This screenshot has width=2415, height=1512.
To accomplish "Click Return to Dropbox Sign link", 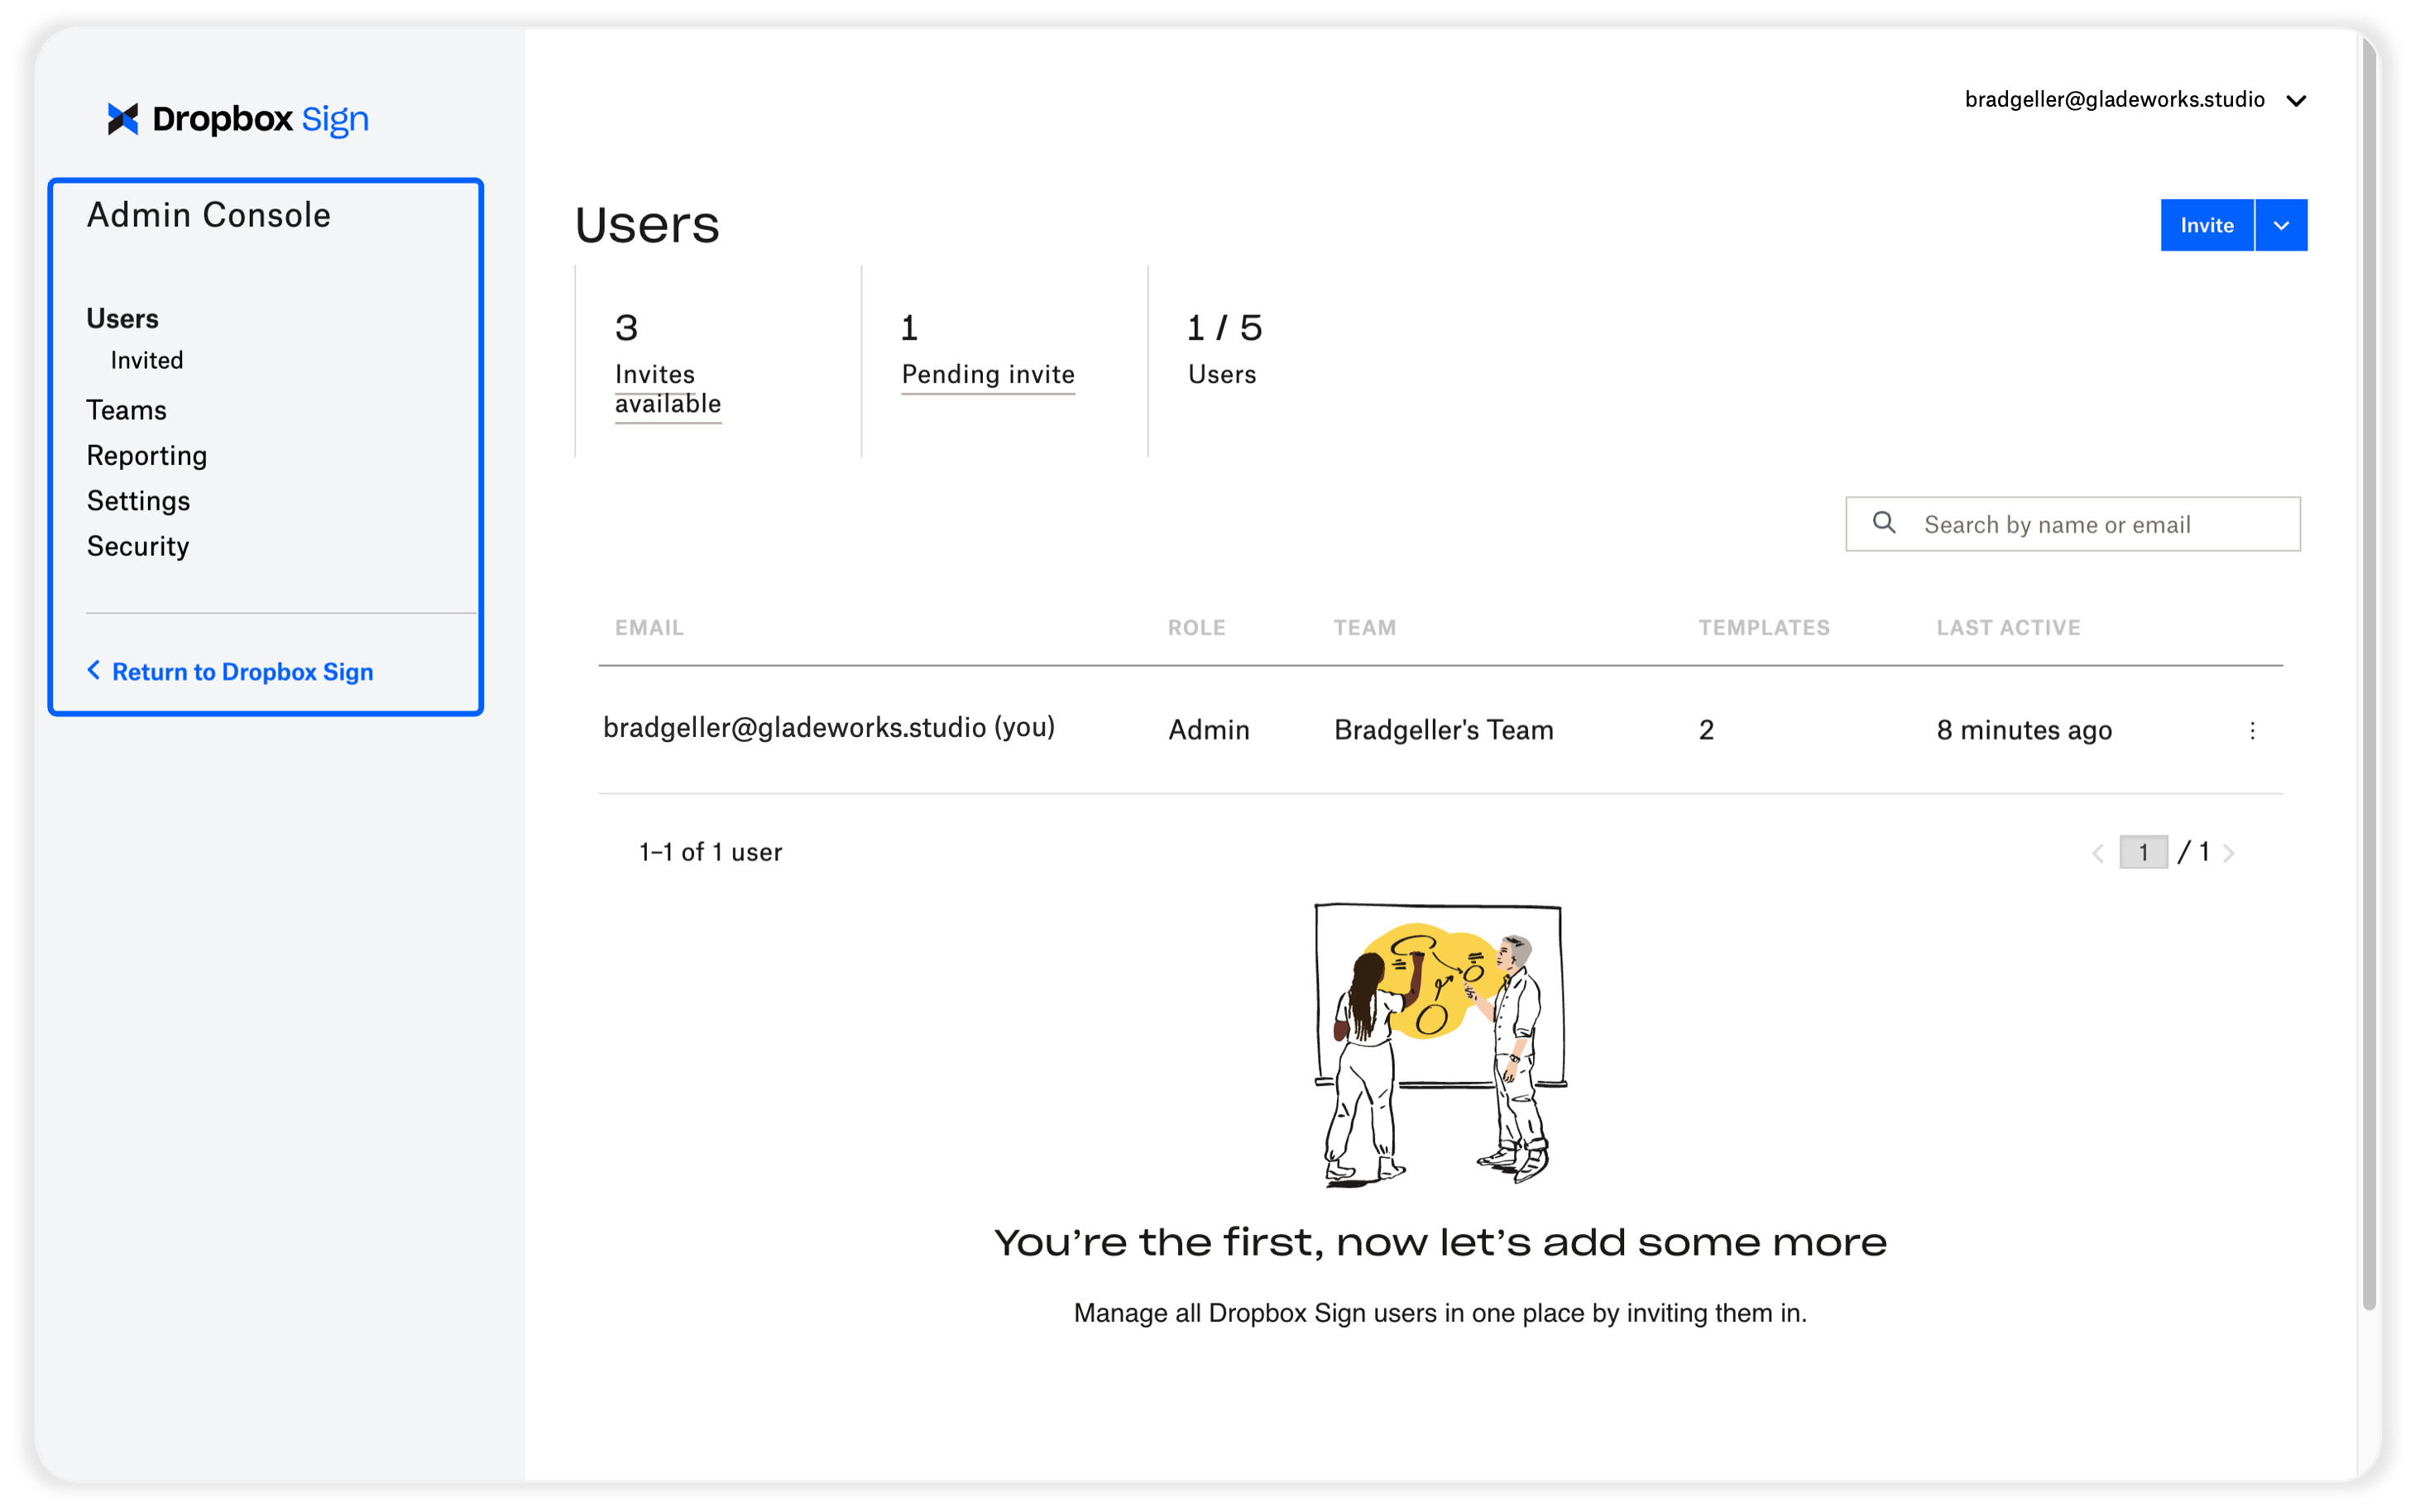I will coord(230,671).
